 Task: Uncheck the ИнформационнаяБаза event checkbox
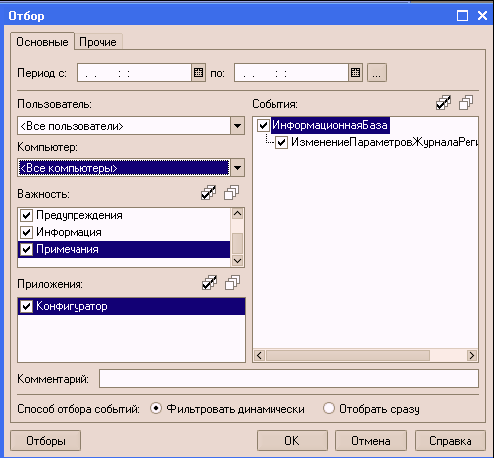[263, 125]
